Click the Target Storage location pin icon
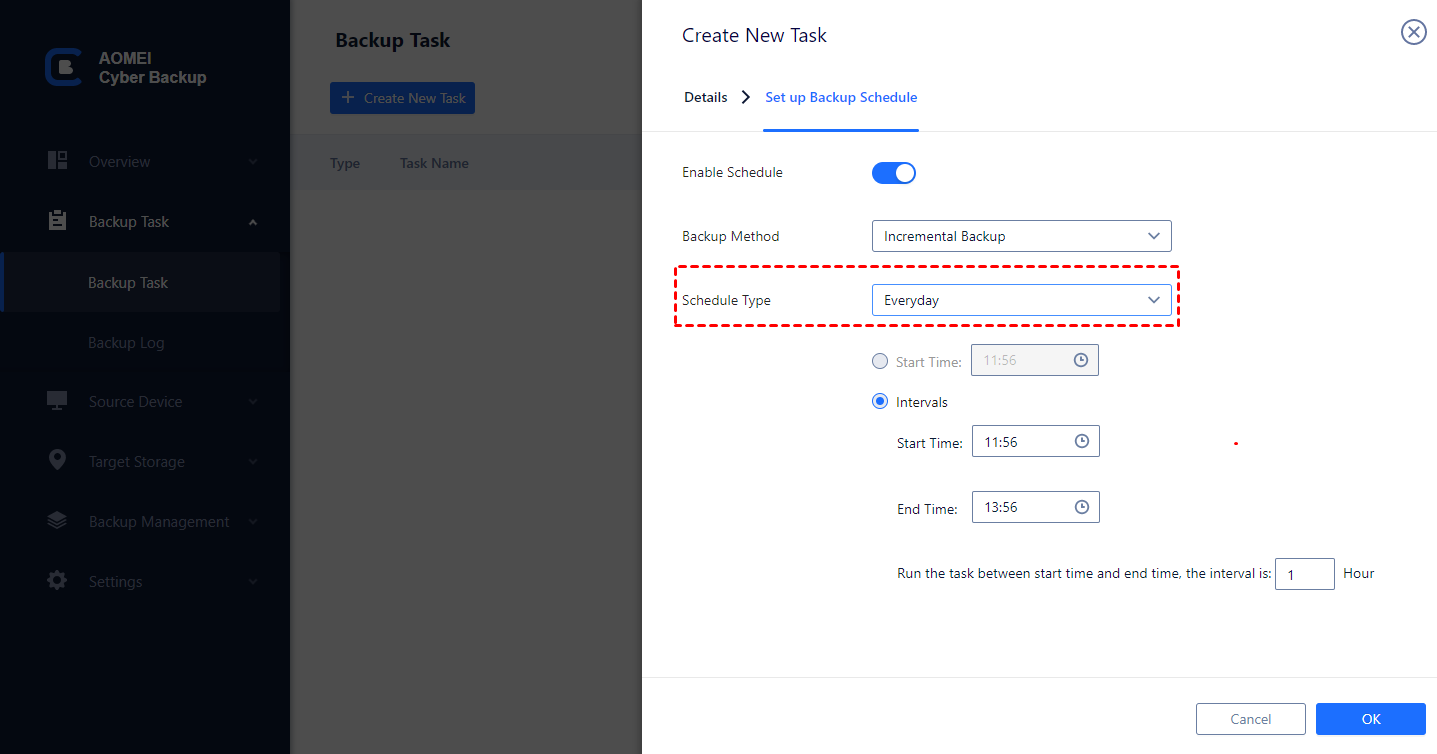Screen dimensions: 1437x754 click(x=57, y=461)
